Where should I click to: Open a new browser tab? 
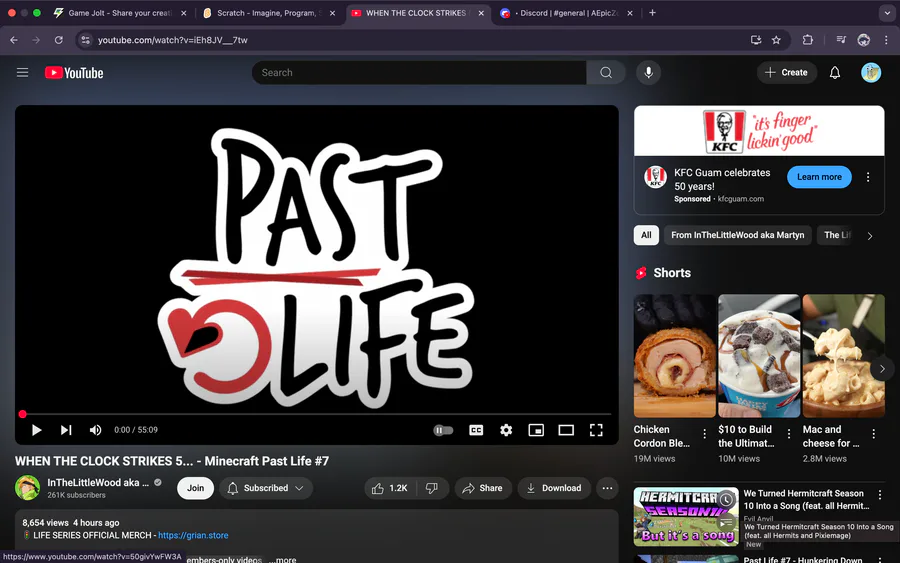click(652, 13)
